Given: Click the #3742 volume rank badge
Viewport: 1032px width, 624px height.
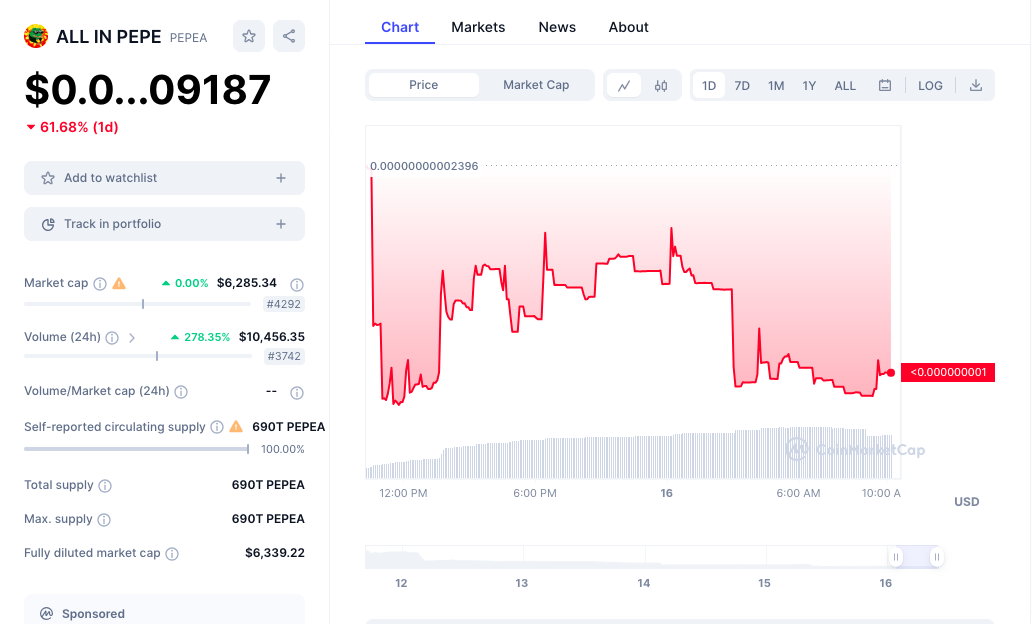Looking at the screenshot, I should click(x=283, y=356).
